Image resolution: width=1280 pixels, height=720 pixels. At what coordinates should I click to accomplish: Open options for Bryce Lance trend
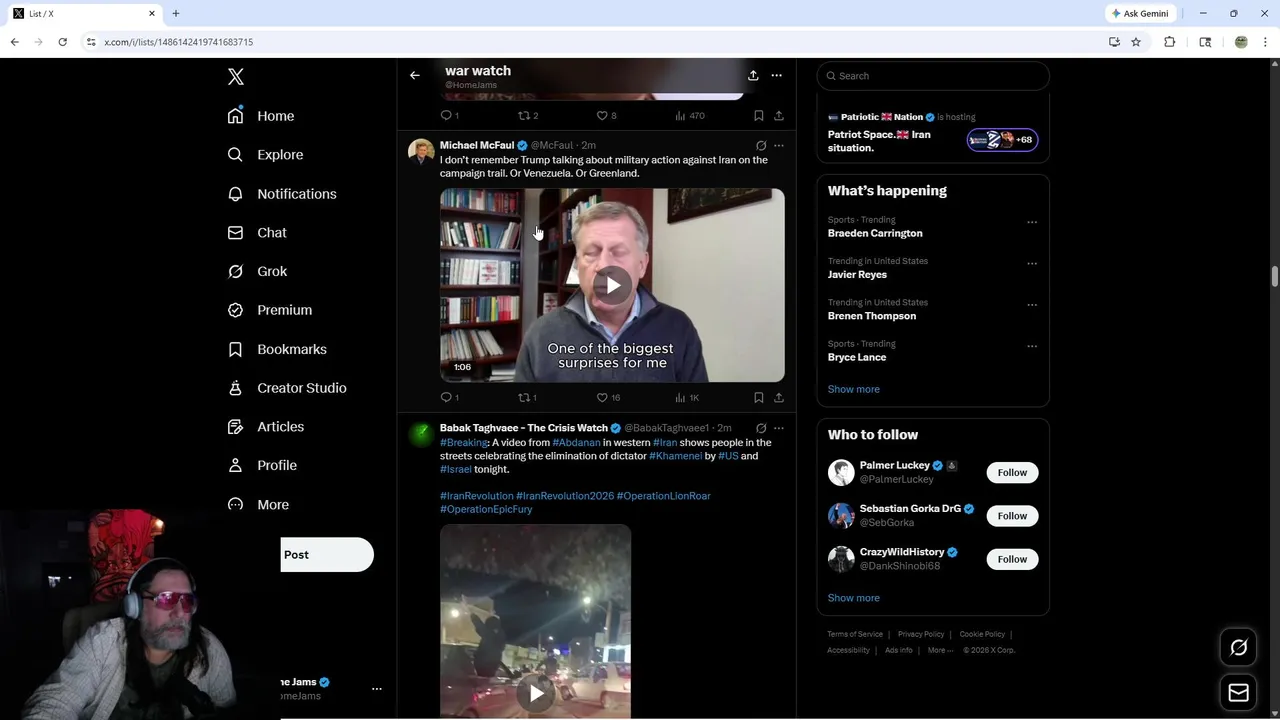[1032, 346]
